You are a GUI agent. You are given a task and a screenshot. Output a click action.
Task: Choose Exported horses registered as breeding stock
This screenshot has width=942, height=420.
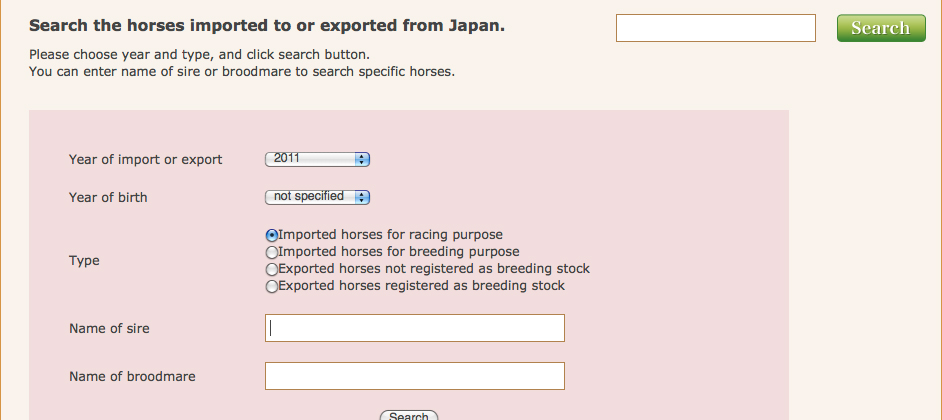coord(272,287)
